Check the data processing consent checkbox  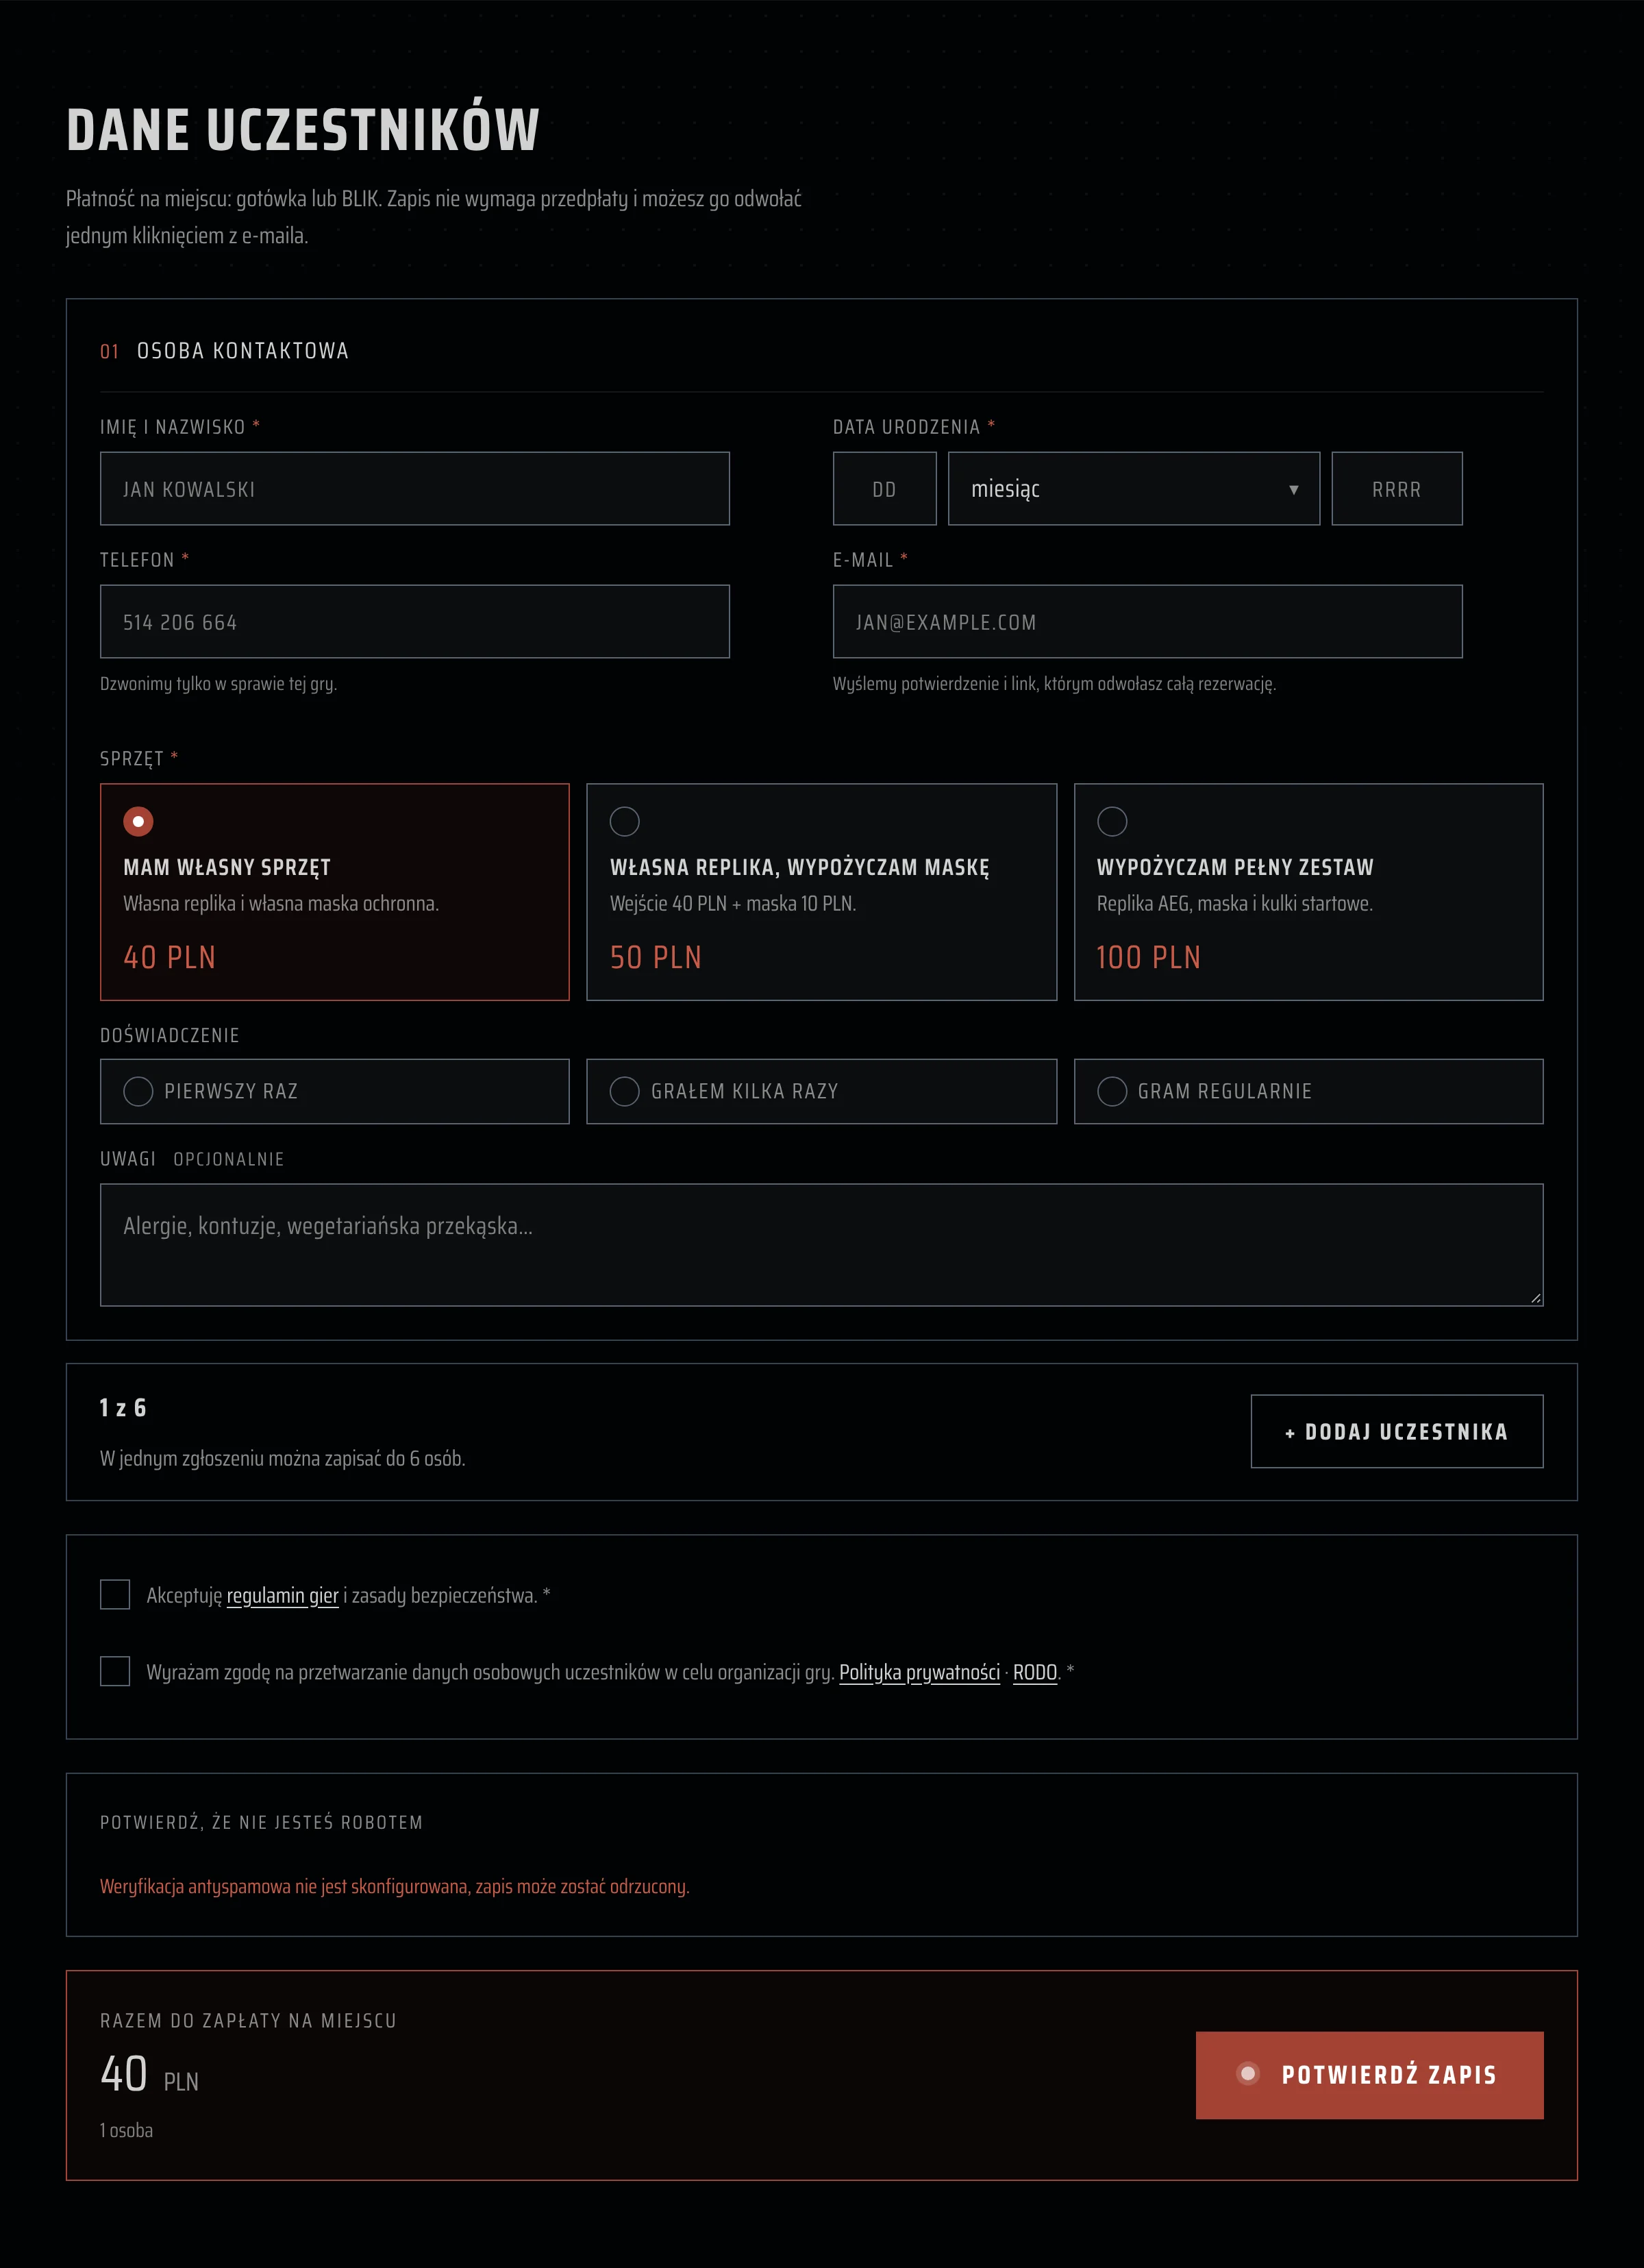click(115, 1671)
